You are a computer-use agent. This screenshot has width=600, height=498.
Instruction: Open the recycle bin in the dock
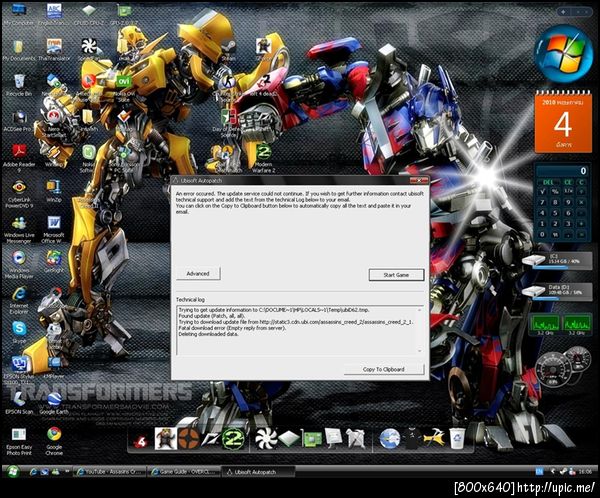(457, 439)
